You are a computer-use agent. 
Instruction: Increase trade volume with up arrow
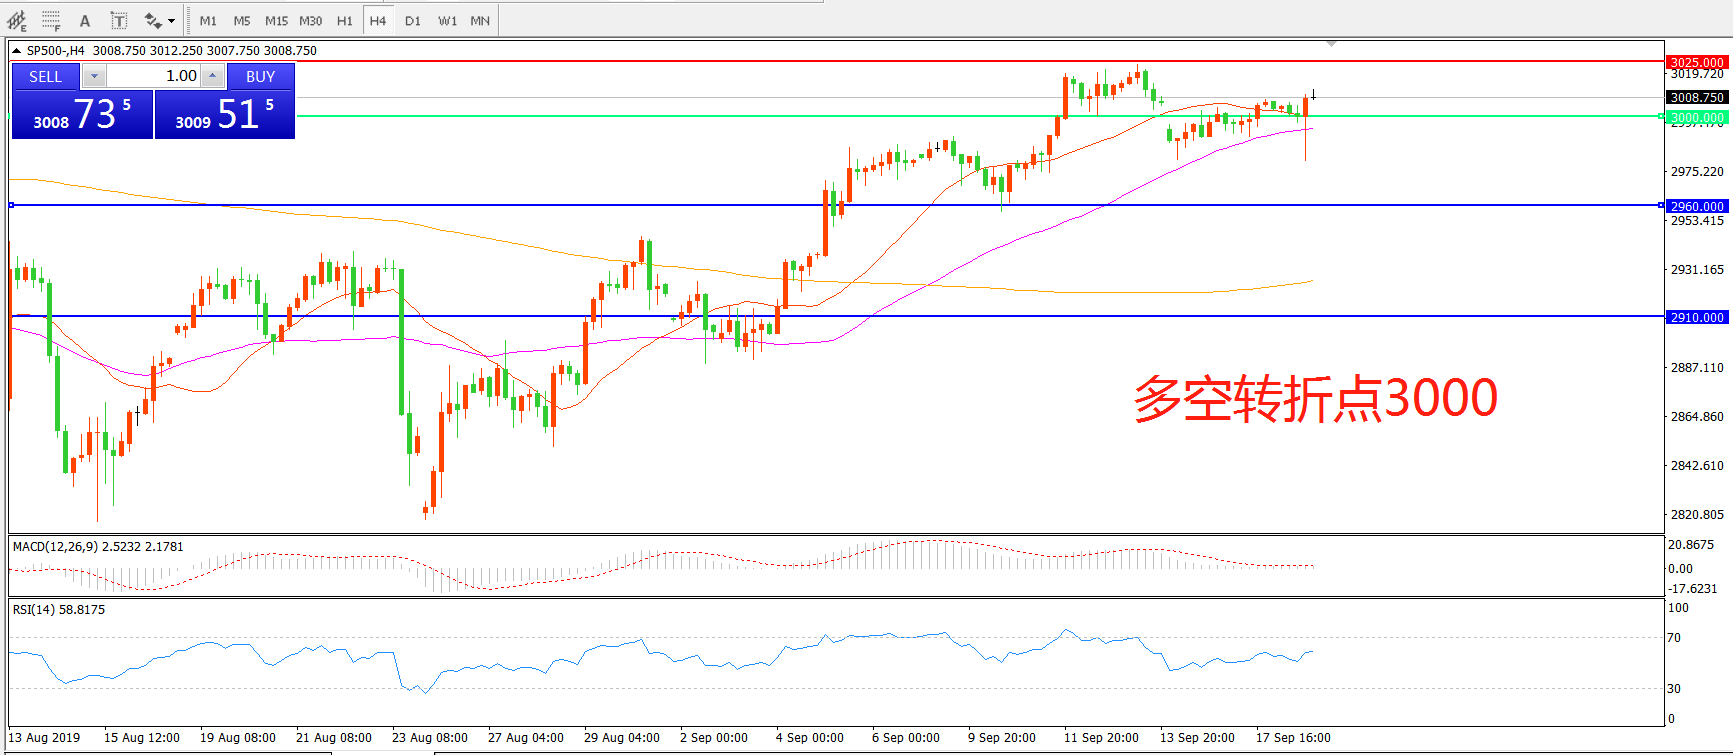pyautogui.click(x=212, y=76)
